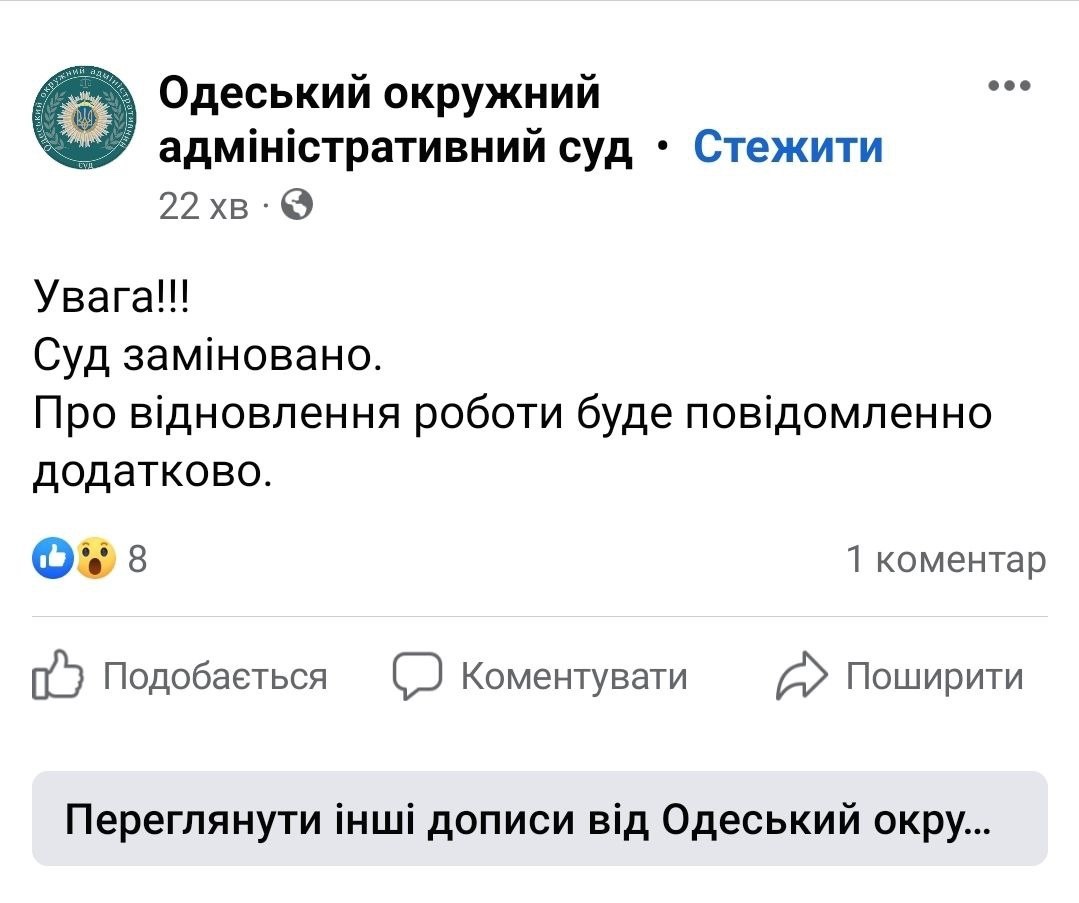View the 1 коментар link

coord(946,559)
